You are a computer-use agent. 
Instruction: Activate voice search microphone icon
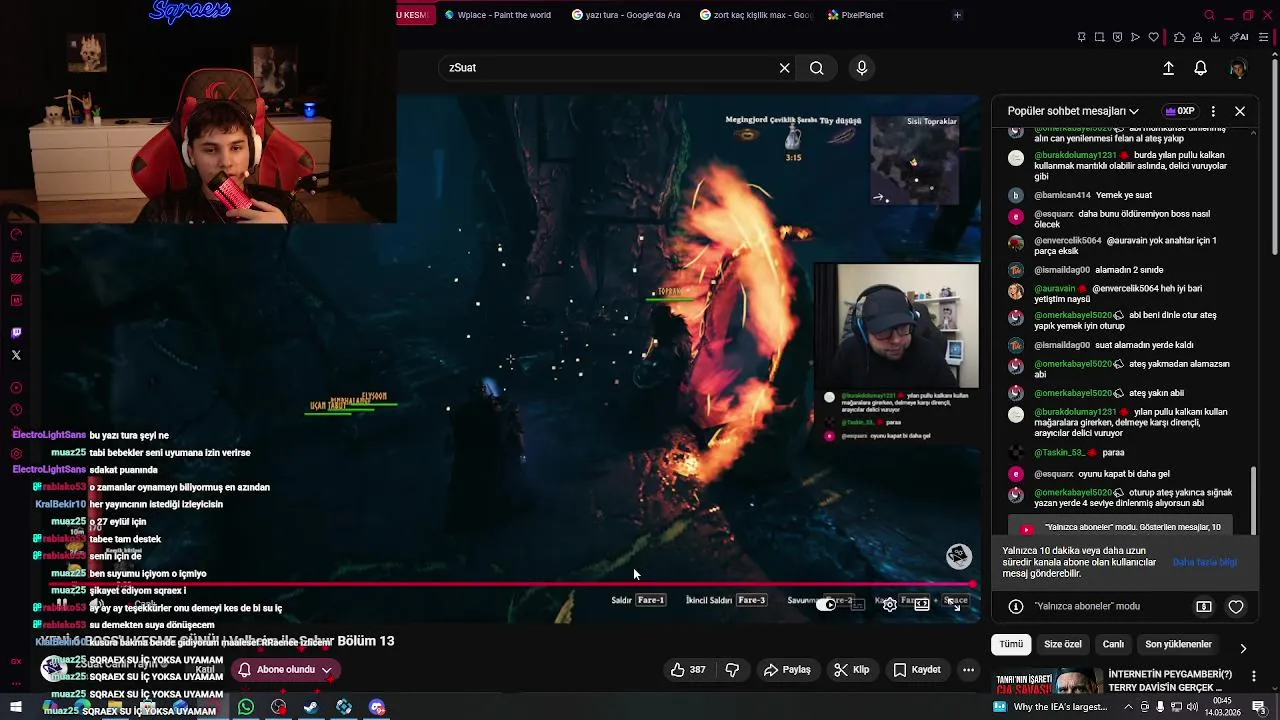(862, 68)
